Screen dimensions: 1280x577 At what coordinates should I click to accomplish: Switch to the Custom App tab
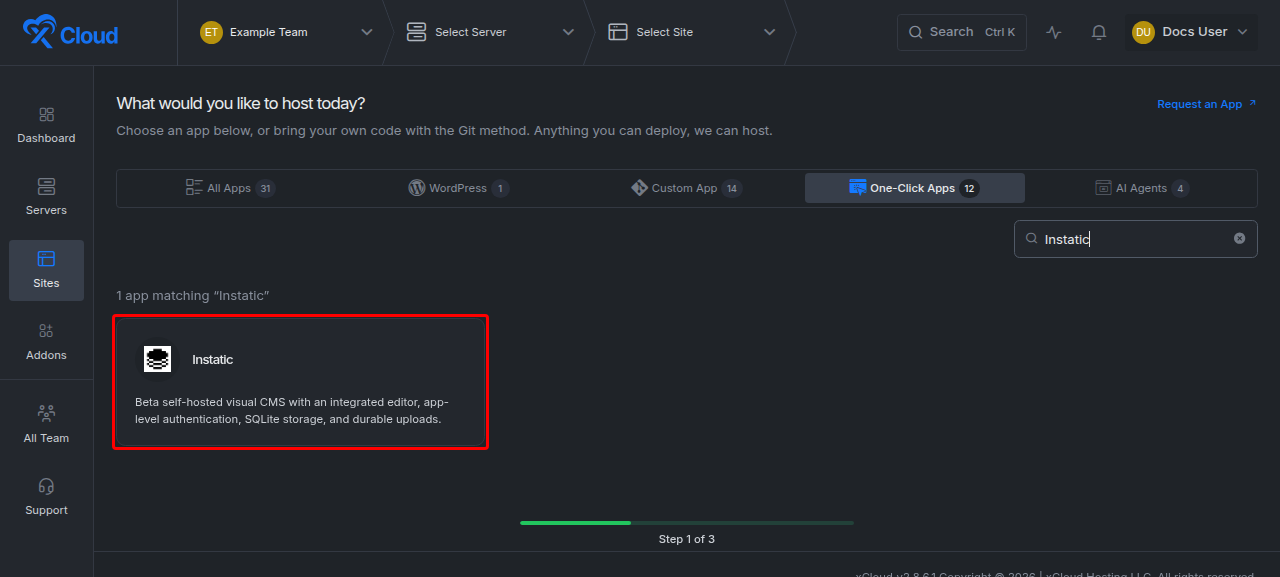tap(686, 188)
